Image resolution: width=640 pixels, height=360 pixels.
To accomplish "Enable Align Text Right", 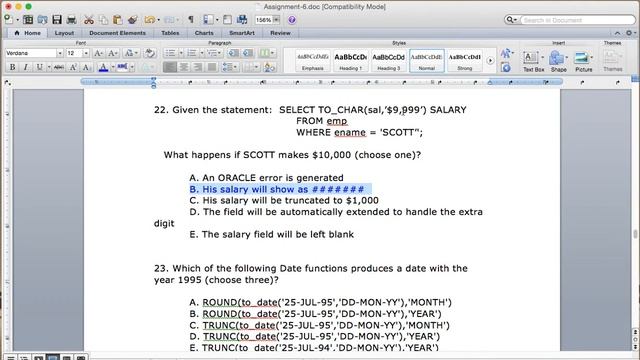I will (x=198, y=67).
